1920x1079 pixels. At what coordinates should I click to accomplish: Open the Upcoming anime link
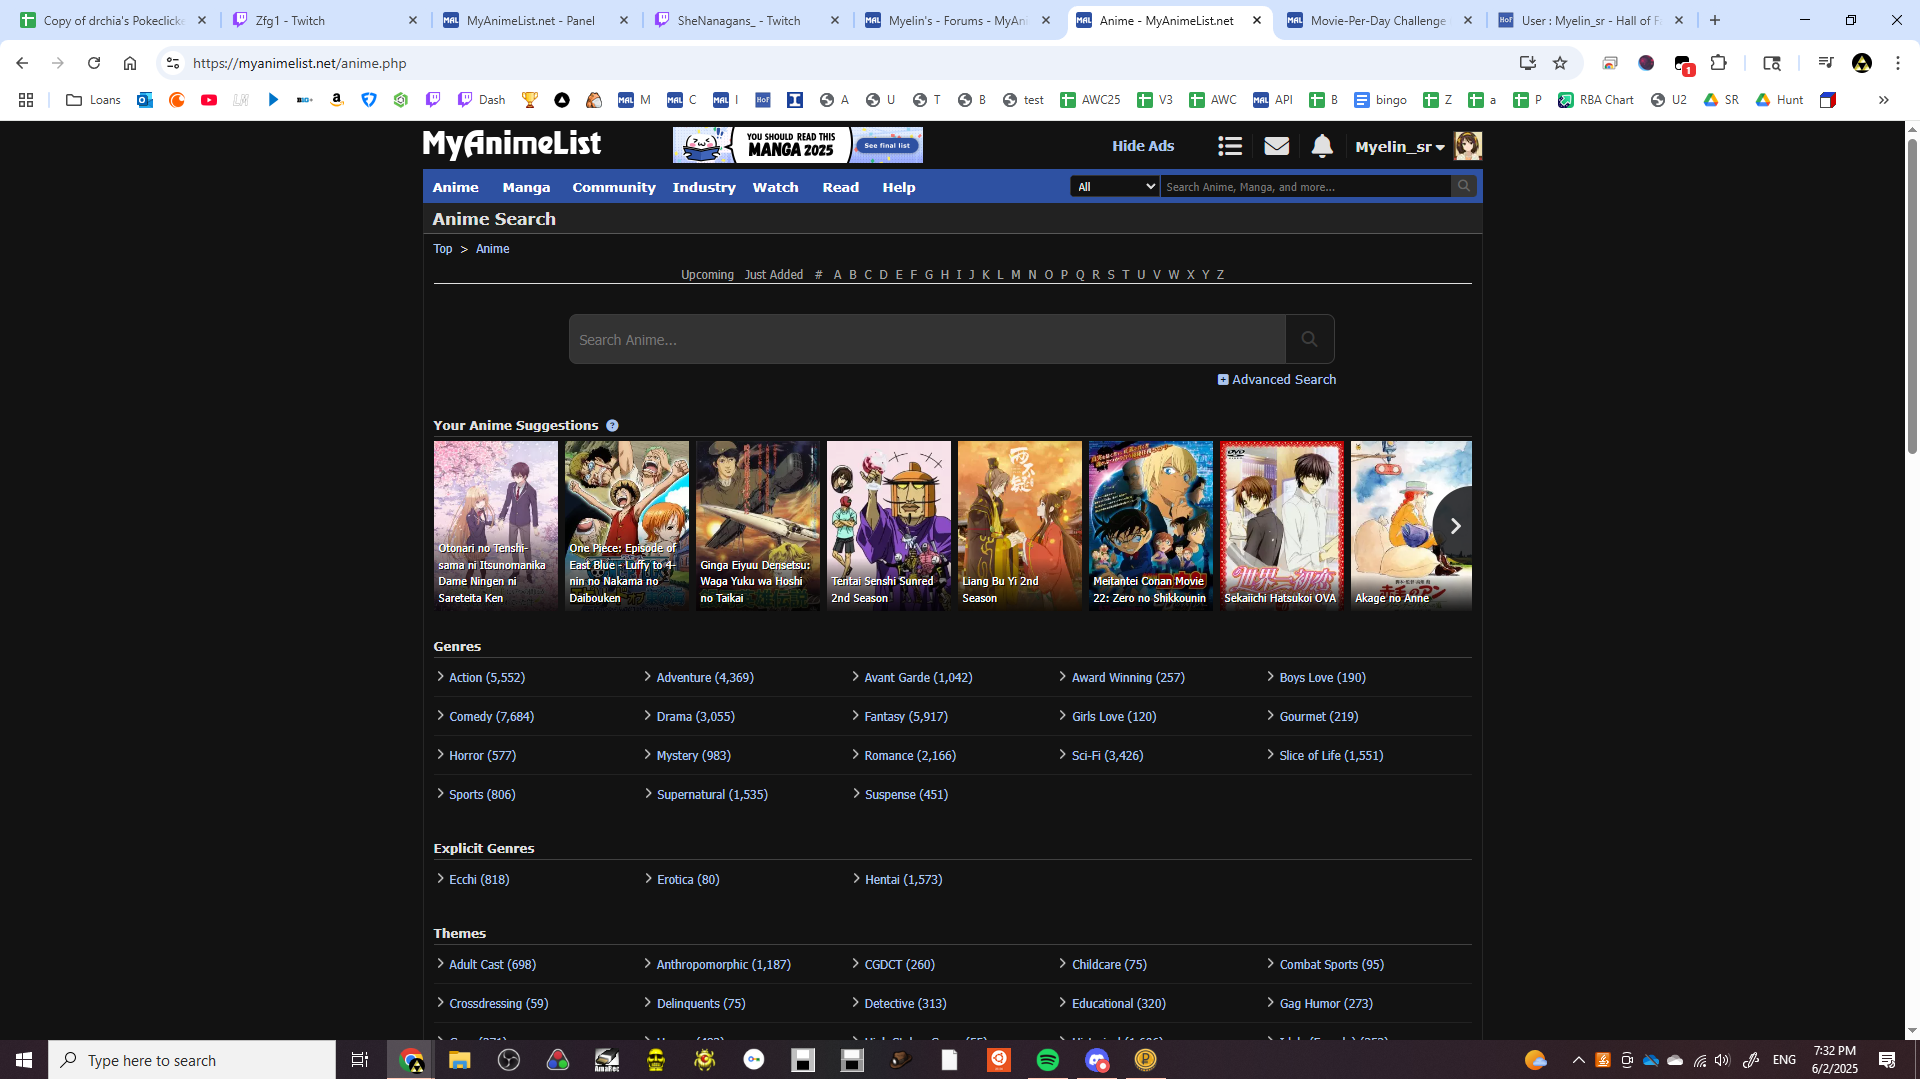tap(707, 275)
